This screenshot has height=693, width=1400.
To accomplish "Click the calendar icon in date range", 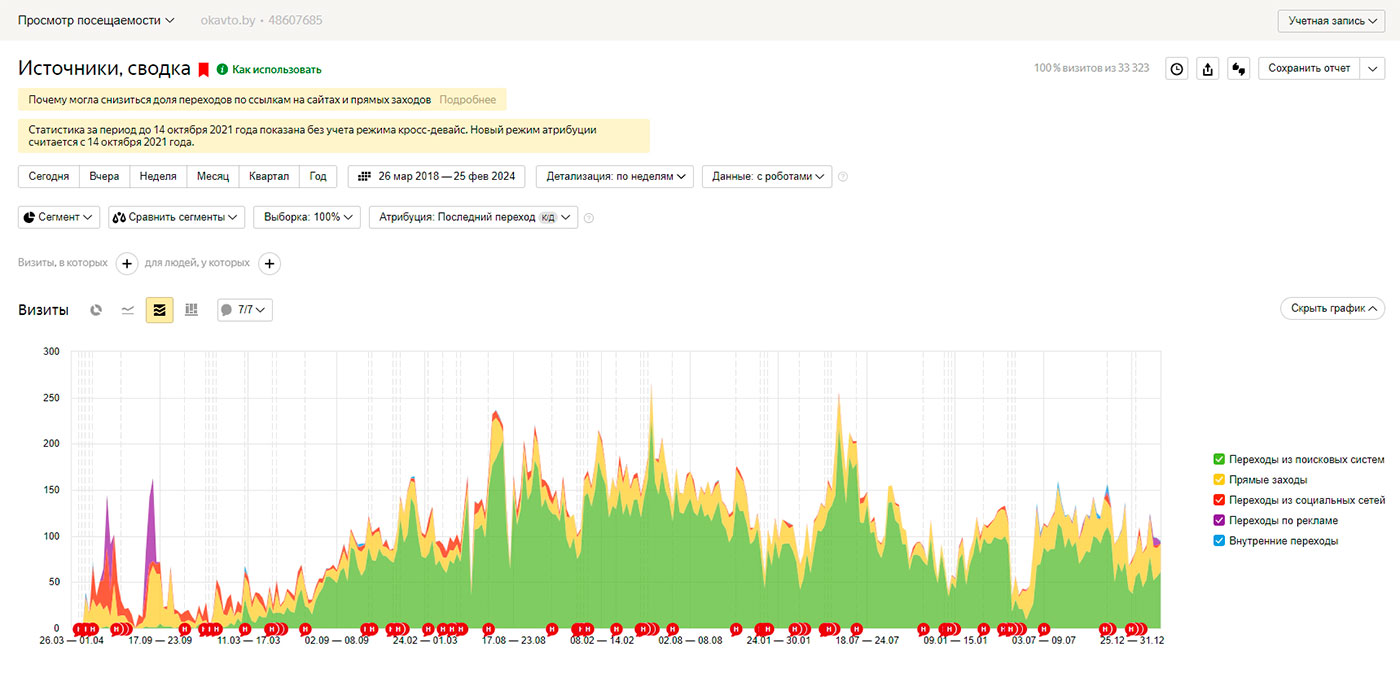I will point(365,176).
